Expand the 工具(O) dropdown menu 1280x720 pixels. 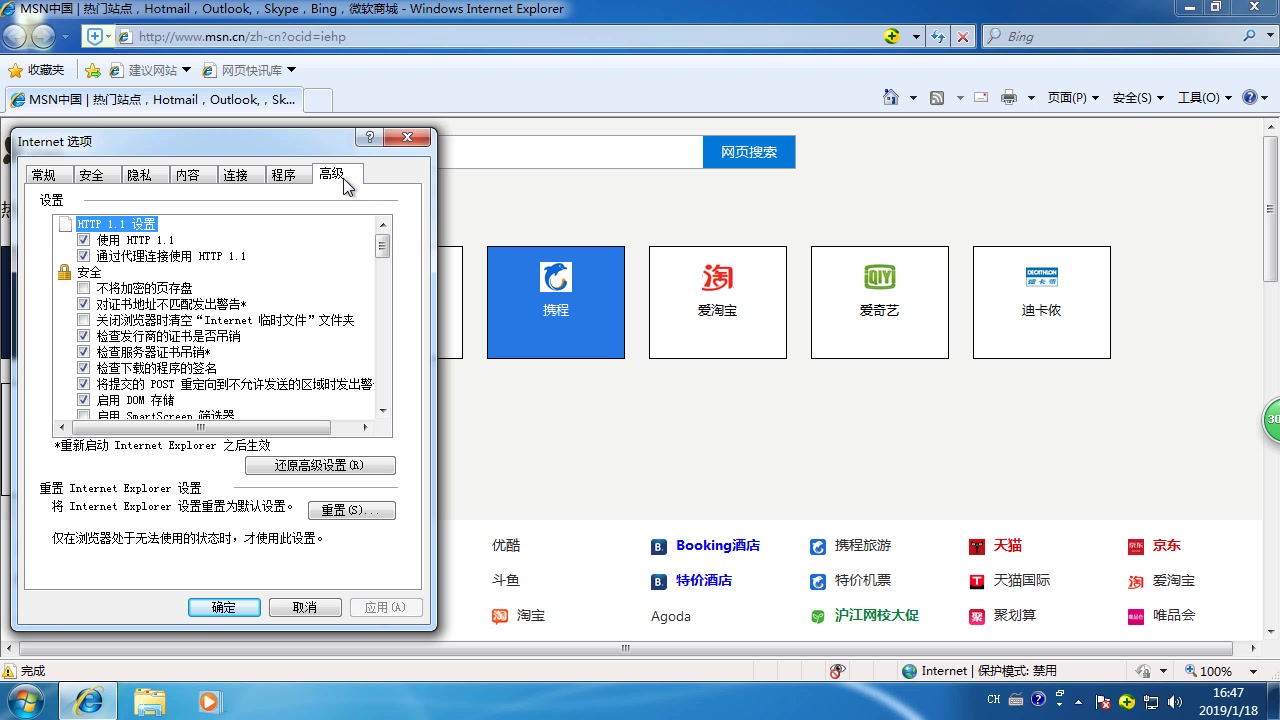click(1205, 98)
